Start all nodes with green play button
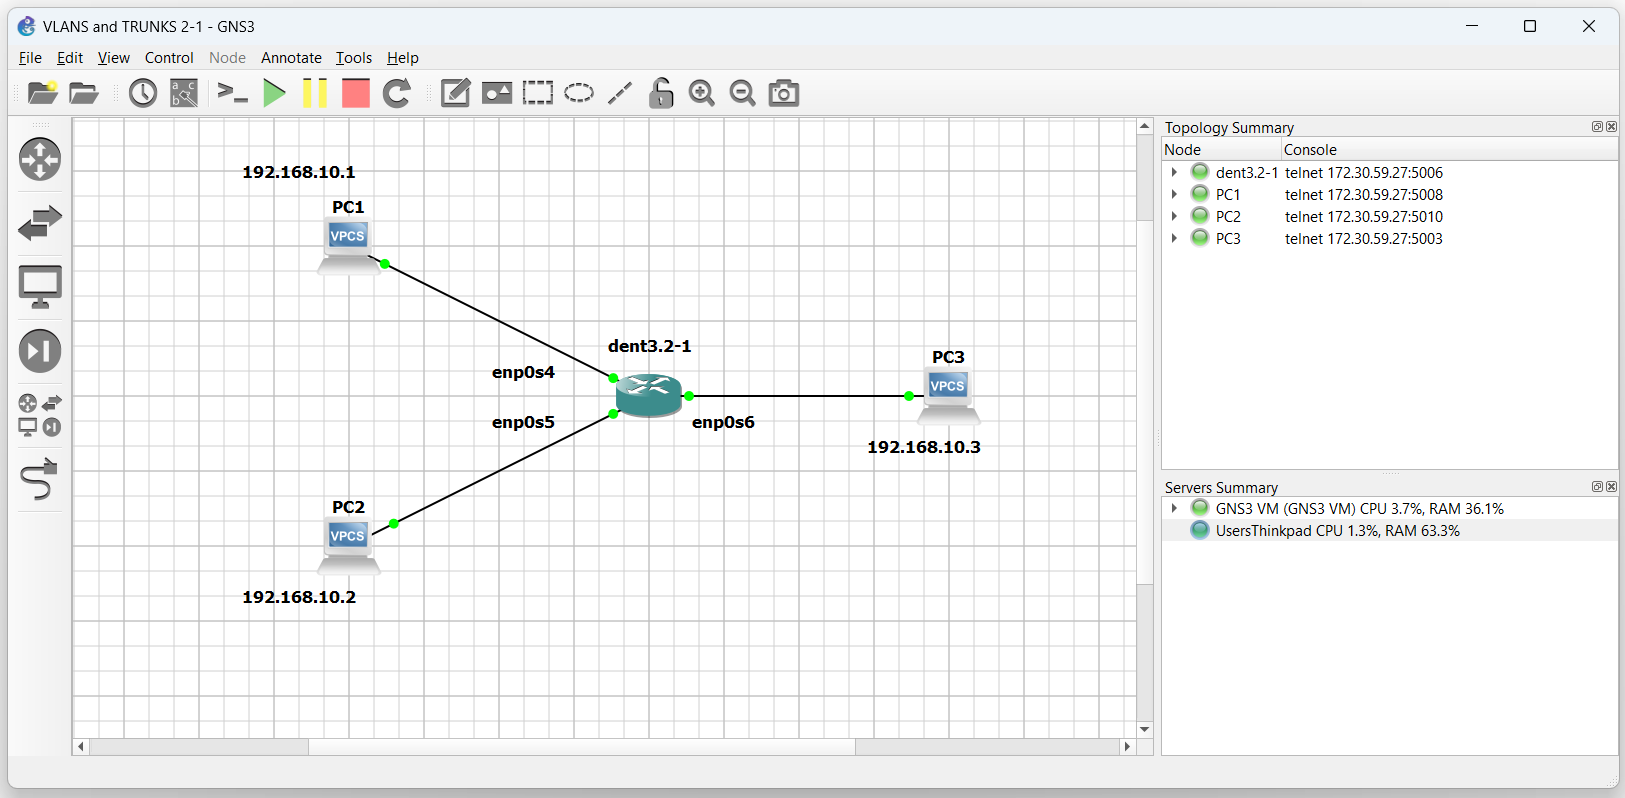This screenshot has width=1625, height=798. 274,93
